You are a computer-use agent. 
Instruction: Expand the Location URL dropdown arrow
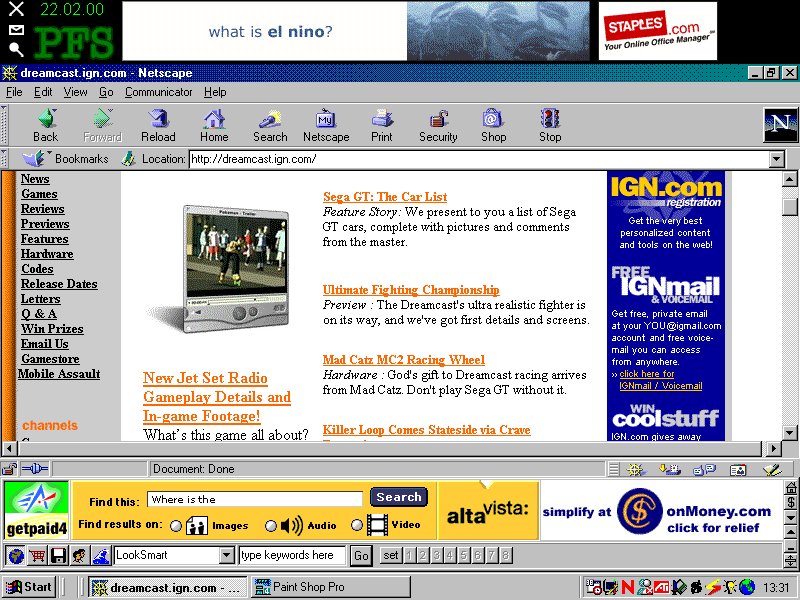(x=777, y=159)
